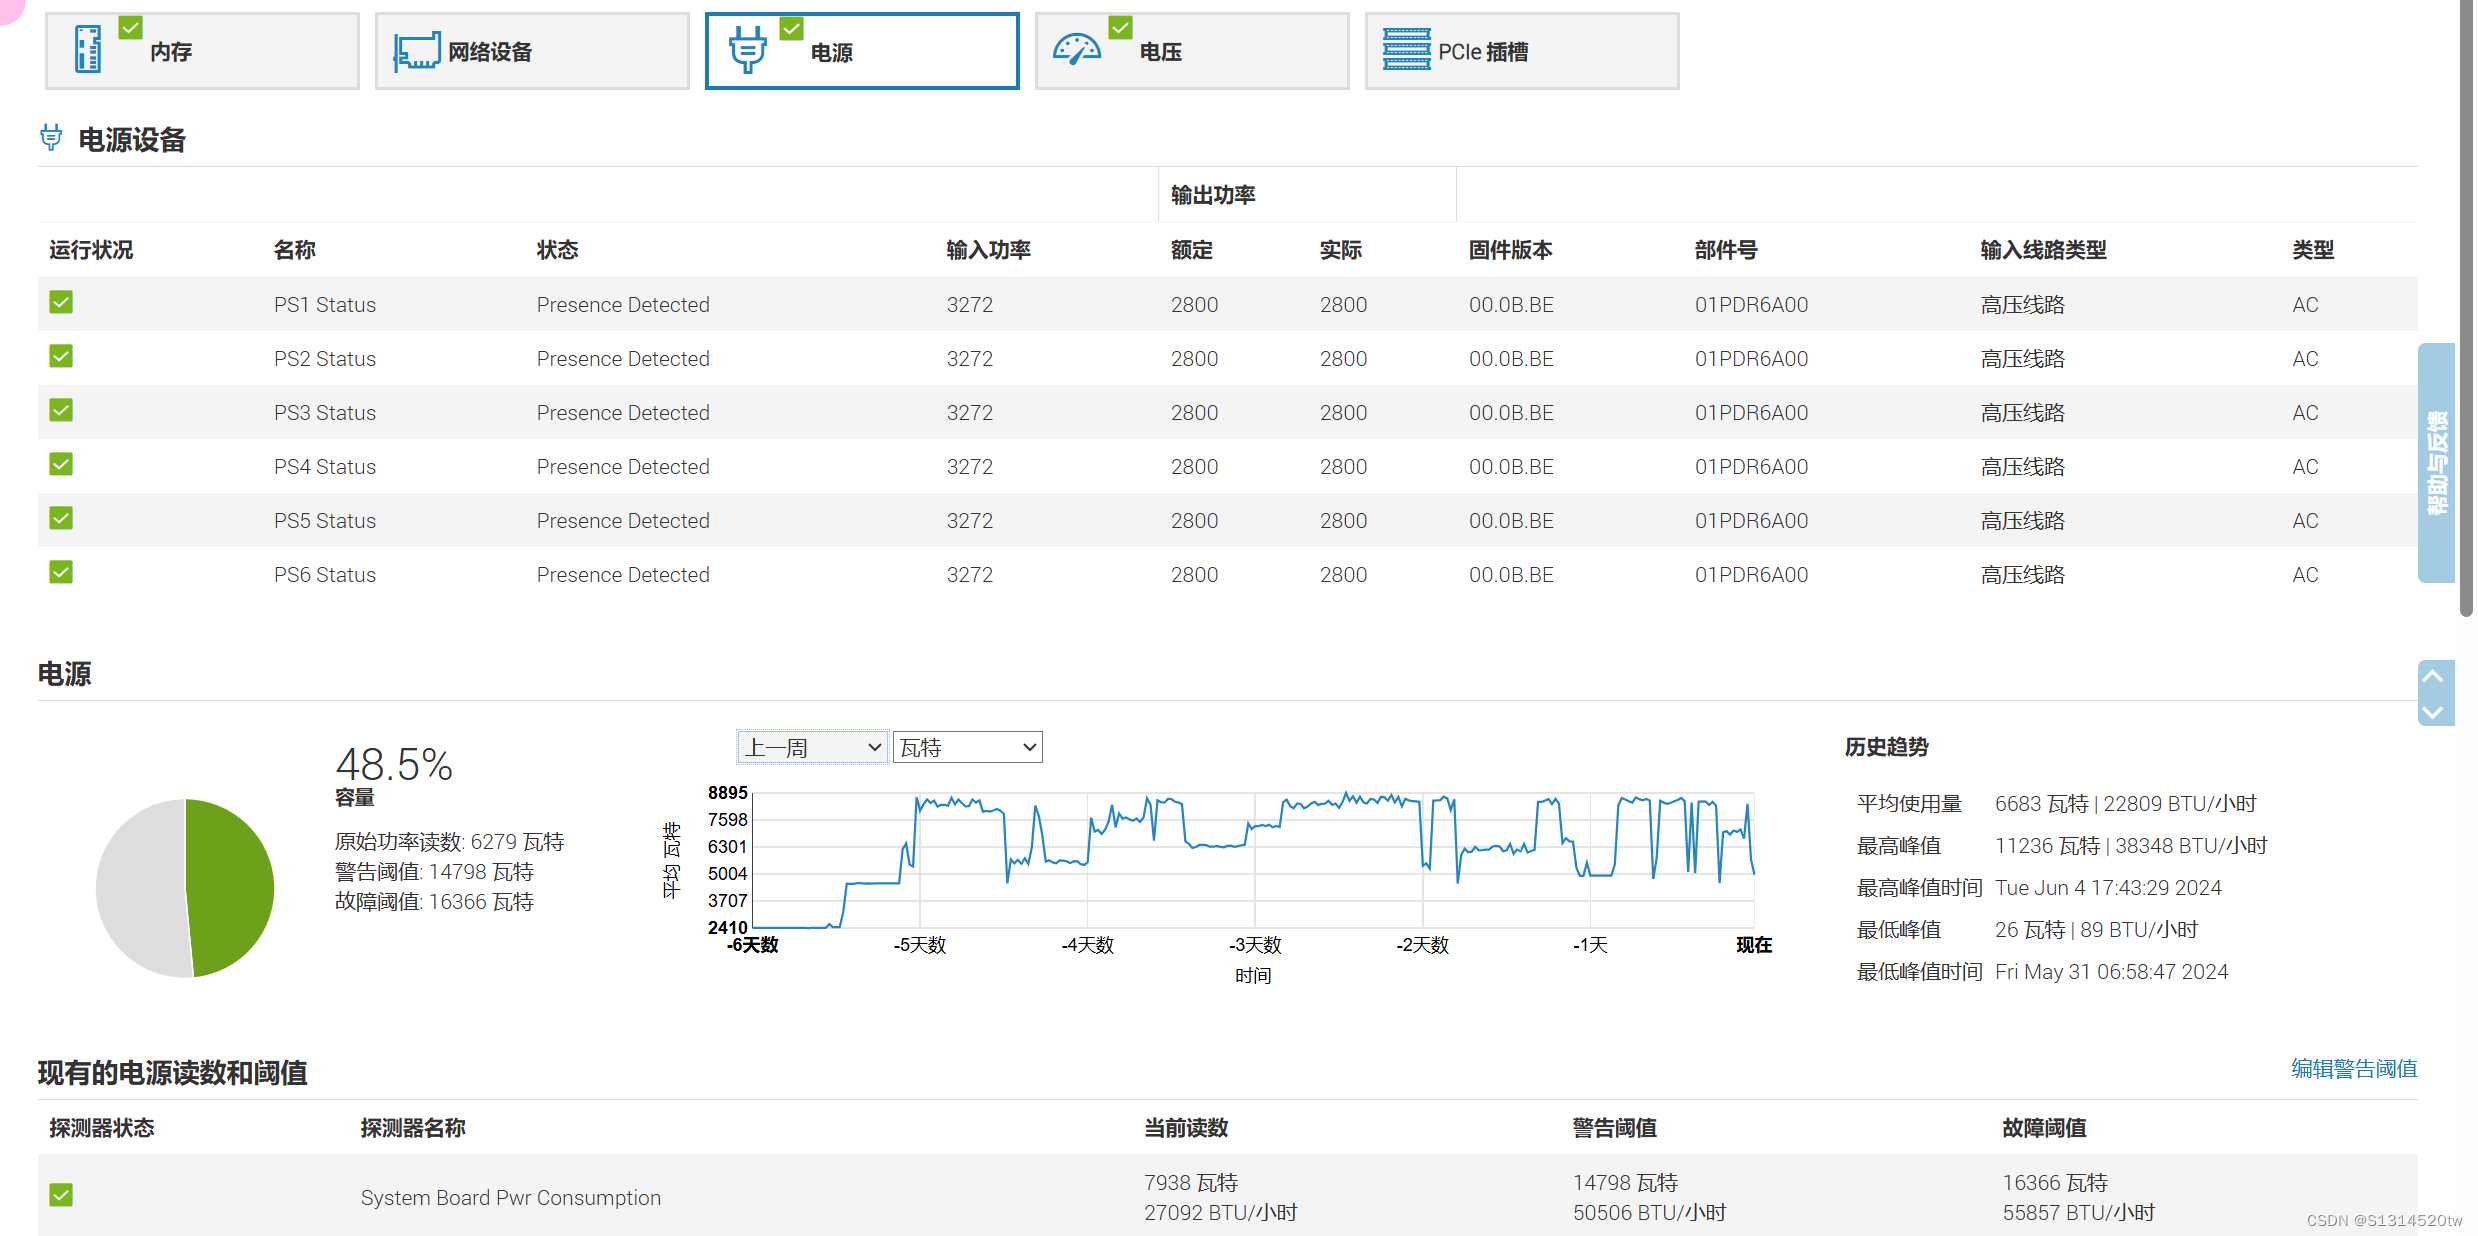Open the 上一周 time range dropdown
Viewport: 2478px width, 1236px height.
812,747
